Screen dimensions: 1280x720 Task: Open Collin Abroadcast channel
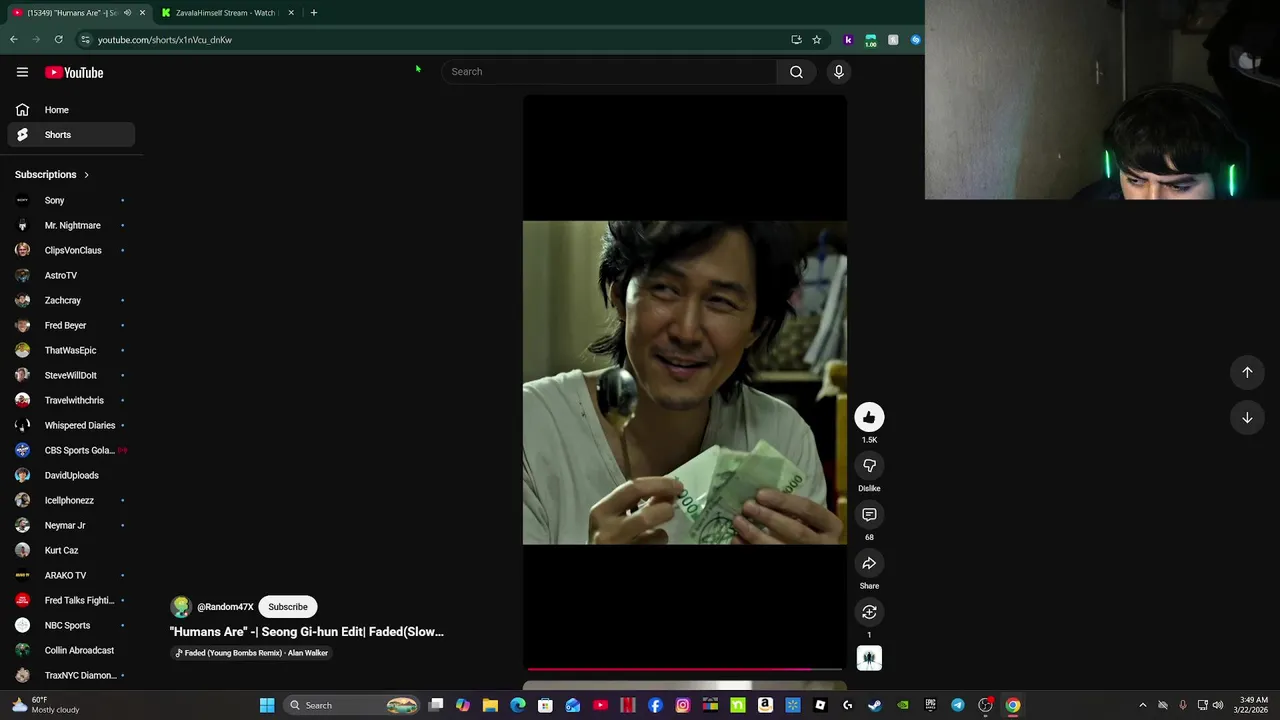71,650
